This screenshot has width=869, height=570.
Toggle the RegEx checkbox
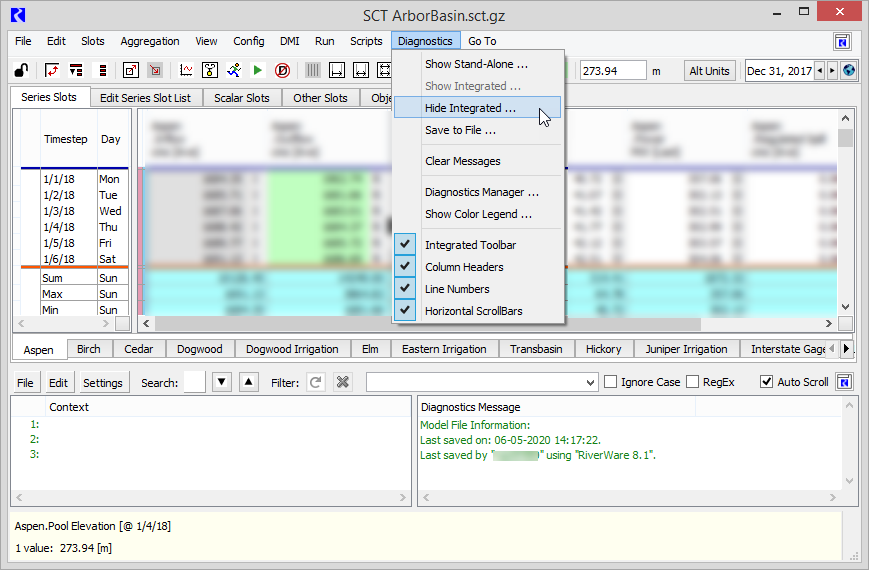click(x=692, y=382)
